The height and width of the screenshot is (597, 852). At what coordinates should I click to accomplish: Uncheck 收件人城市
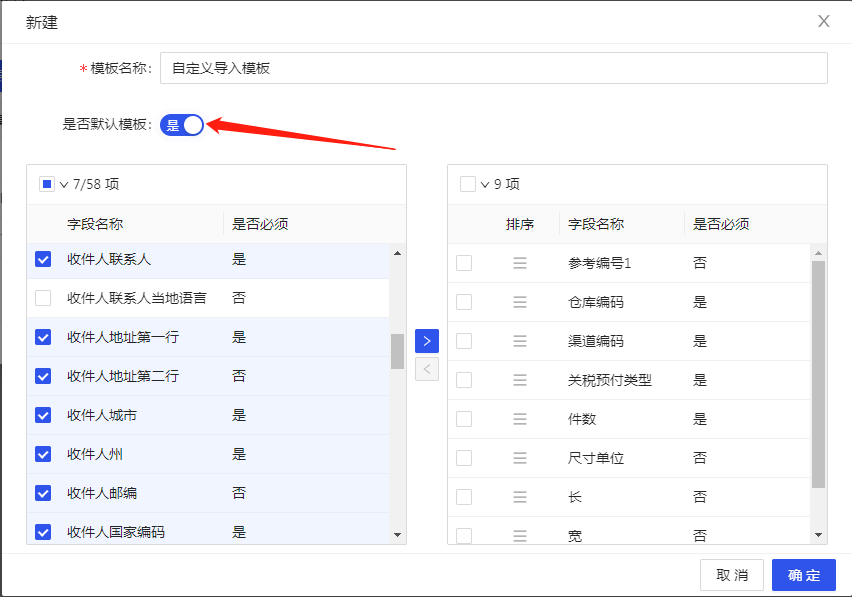43,415
